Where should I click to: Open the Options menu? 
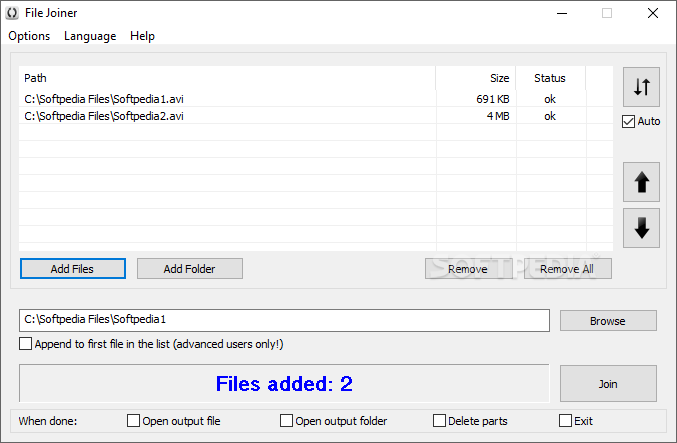point(29,36)
